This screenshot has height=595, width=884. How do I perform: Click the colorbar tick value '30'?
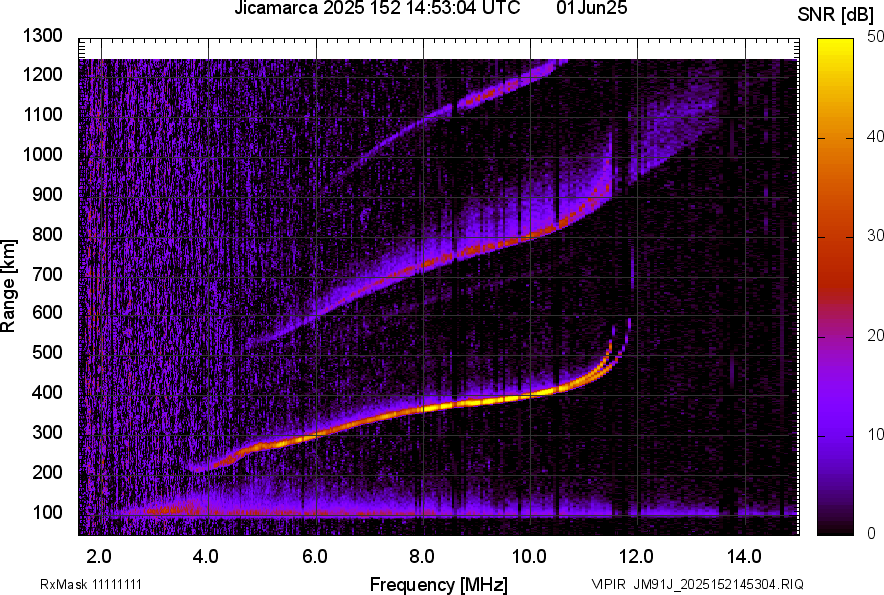[x=876, y=235]
